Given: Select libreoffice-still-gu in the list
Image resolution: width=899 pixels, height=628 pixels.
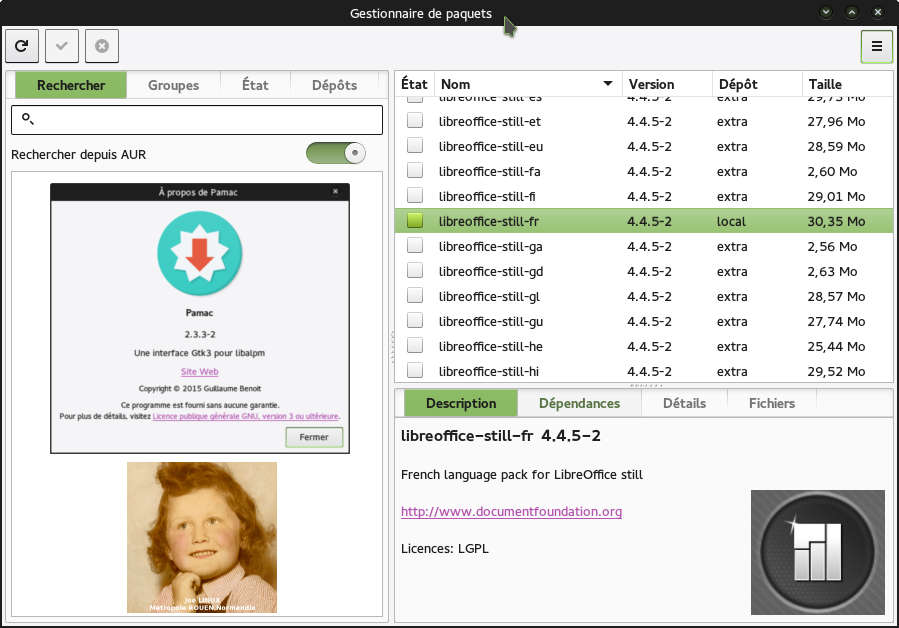Looking at the screenshot, I should 491,322.
